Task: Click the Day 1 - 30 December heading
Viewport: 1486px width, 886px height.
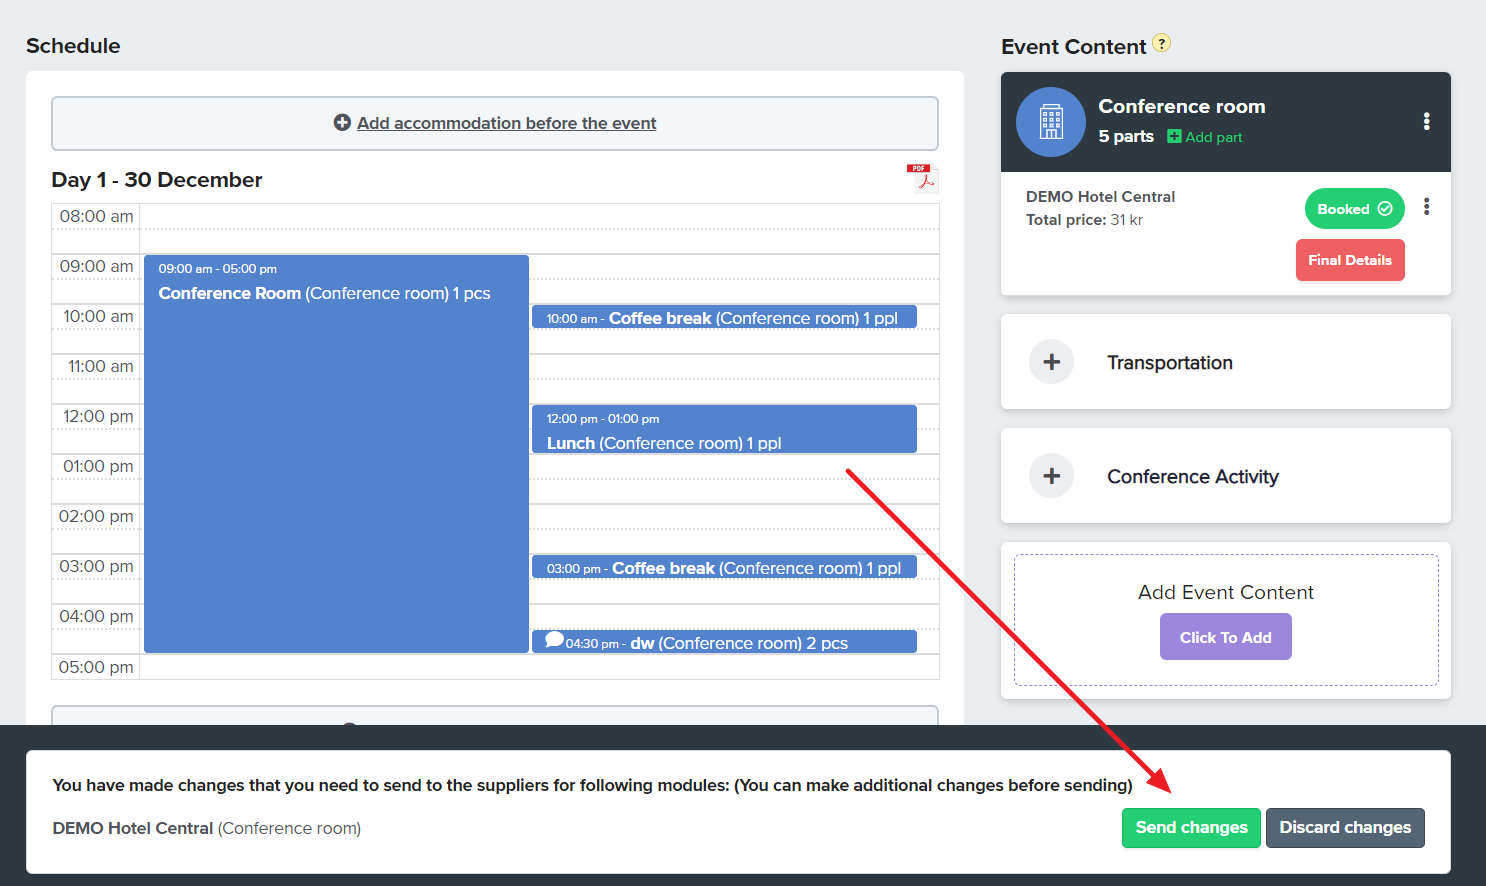Action: pyautogui.click(x=157, y=180)
